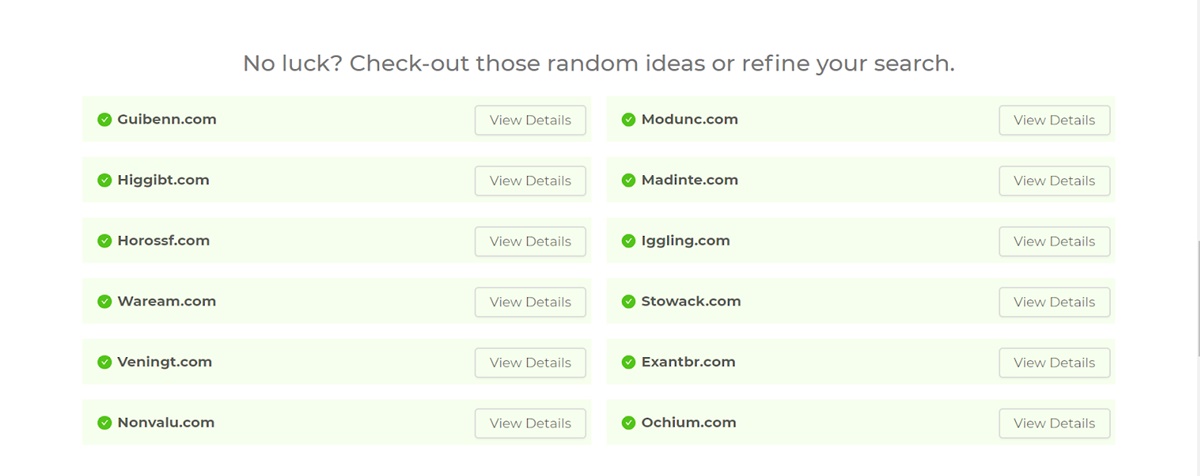The image size is (1200, 476).
Task: Open View Details for Horossf.com
Action: [x=530, y=241]
